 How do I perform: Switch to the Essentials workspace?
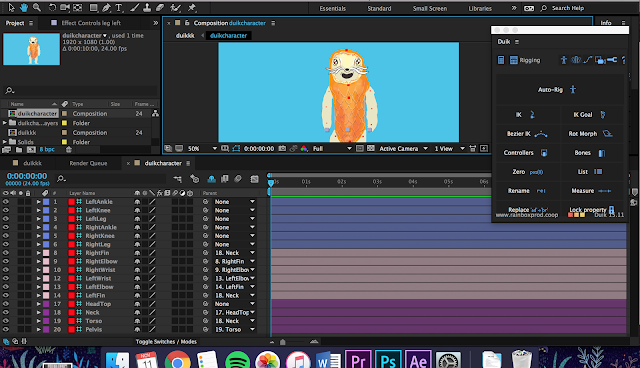pyautogui.click(x=333, y=8)
